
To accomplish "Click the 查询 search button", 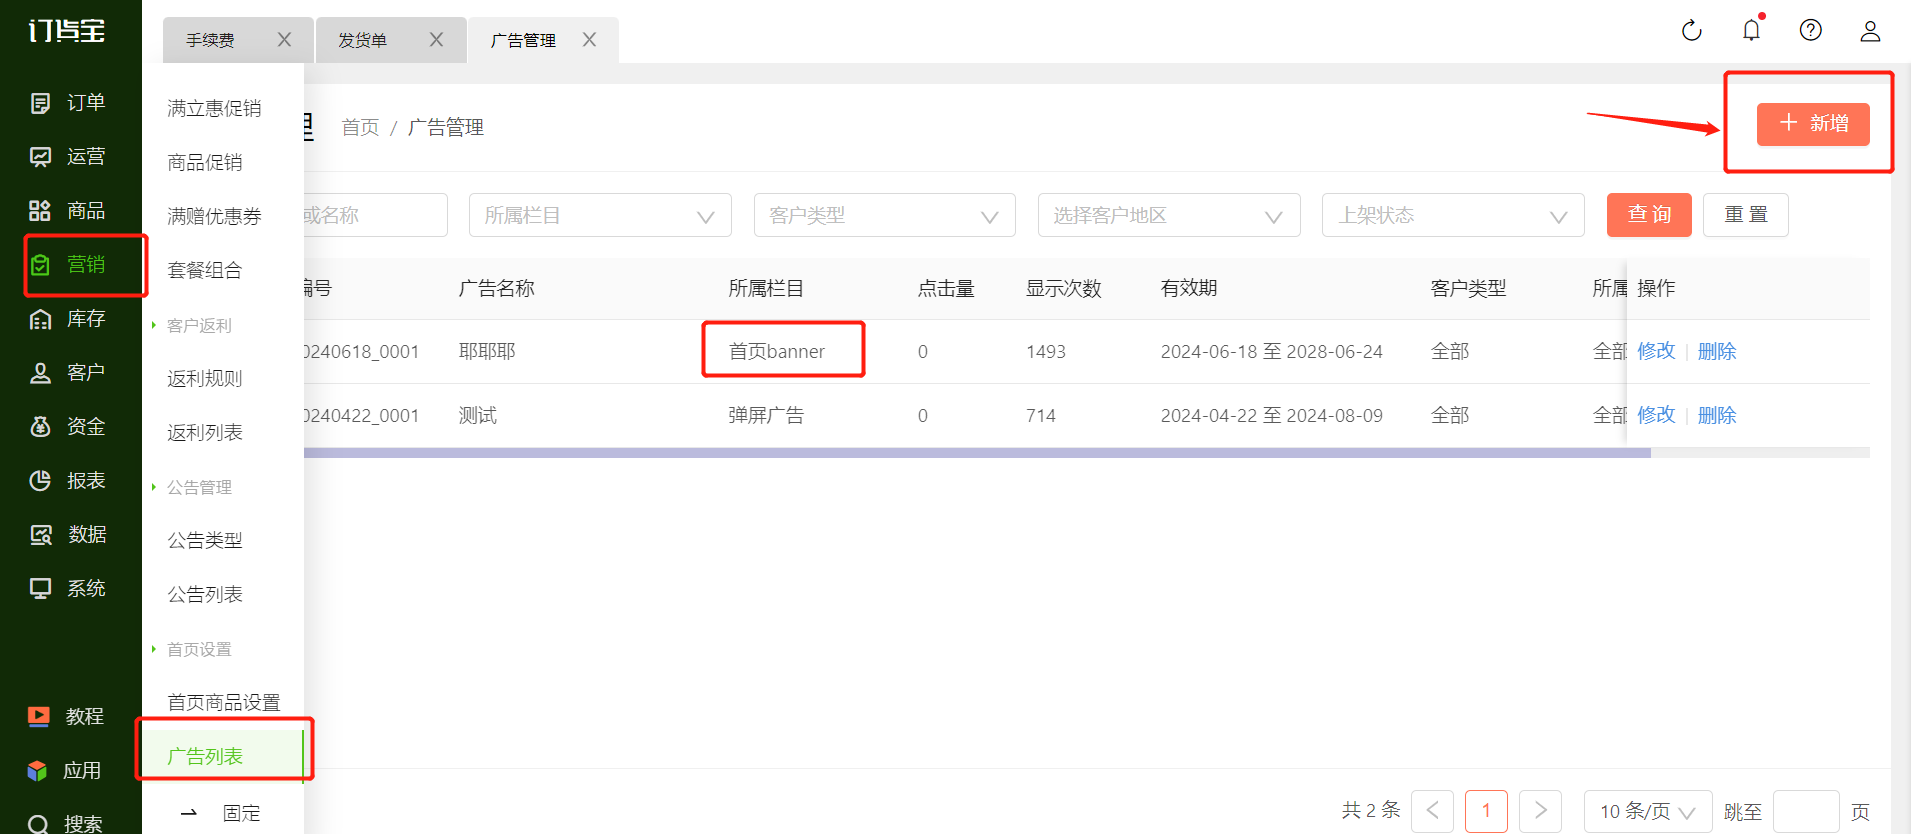I will (x=1649, y=215).
